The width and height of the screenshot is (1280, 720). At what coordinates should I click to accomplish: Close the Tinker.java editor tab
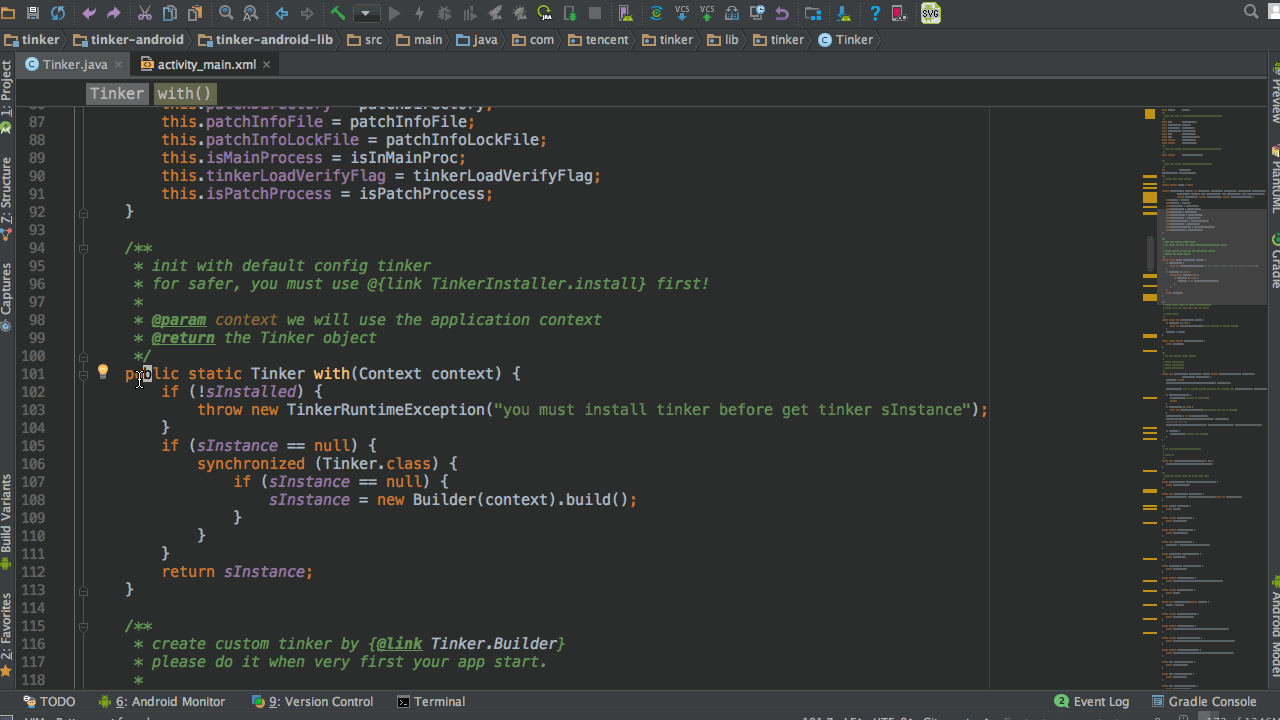[118, 64]
